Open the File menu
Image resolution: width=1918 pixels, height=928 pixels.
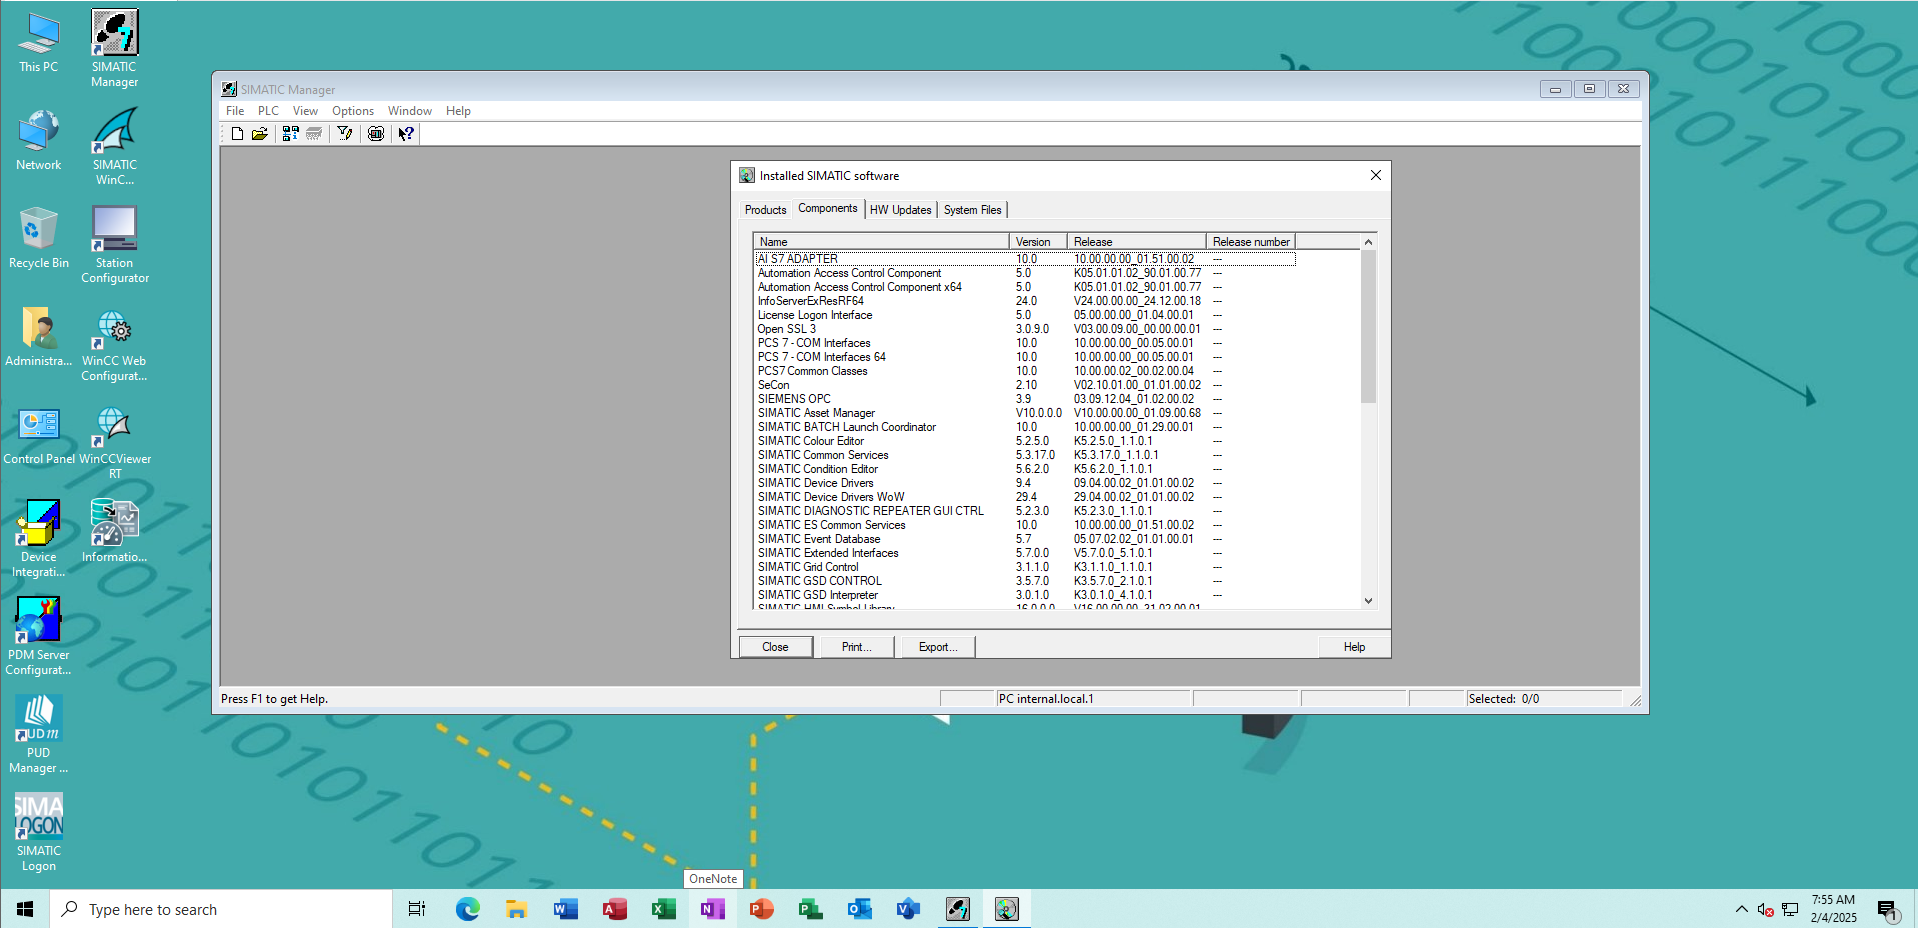point(235,111)
